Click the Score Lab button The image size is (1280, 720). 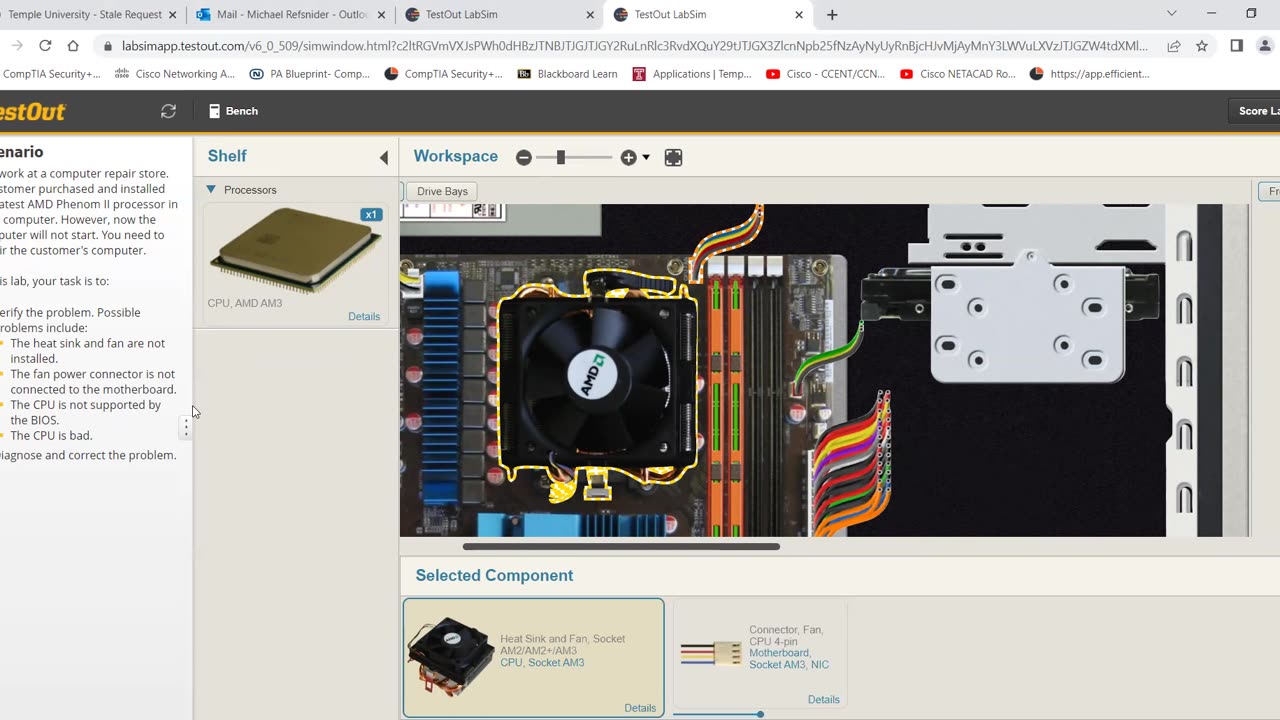coord(1256,111)
